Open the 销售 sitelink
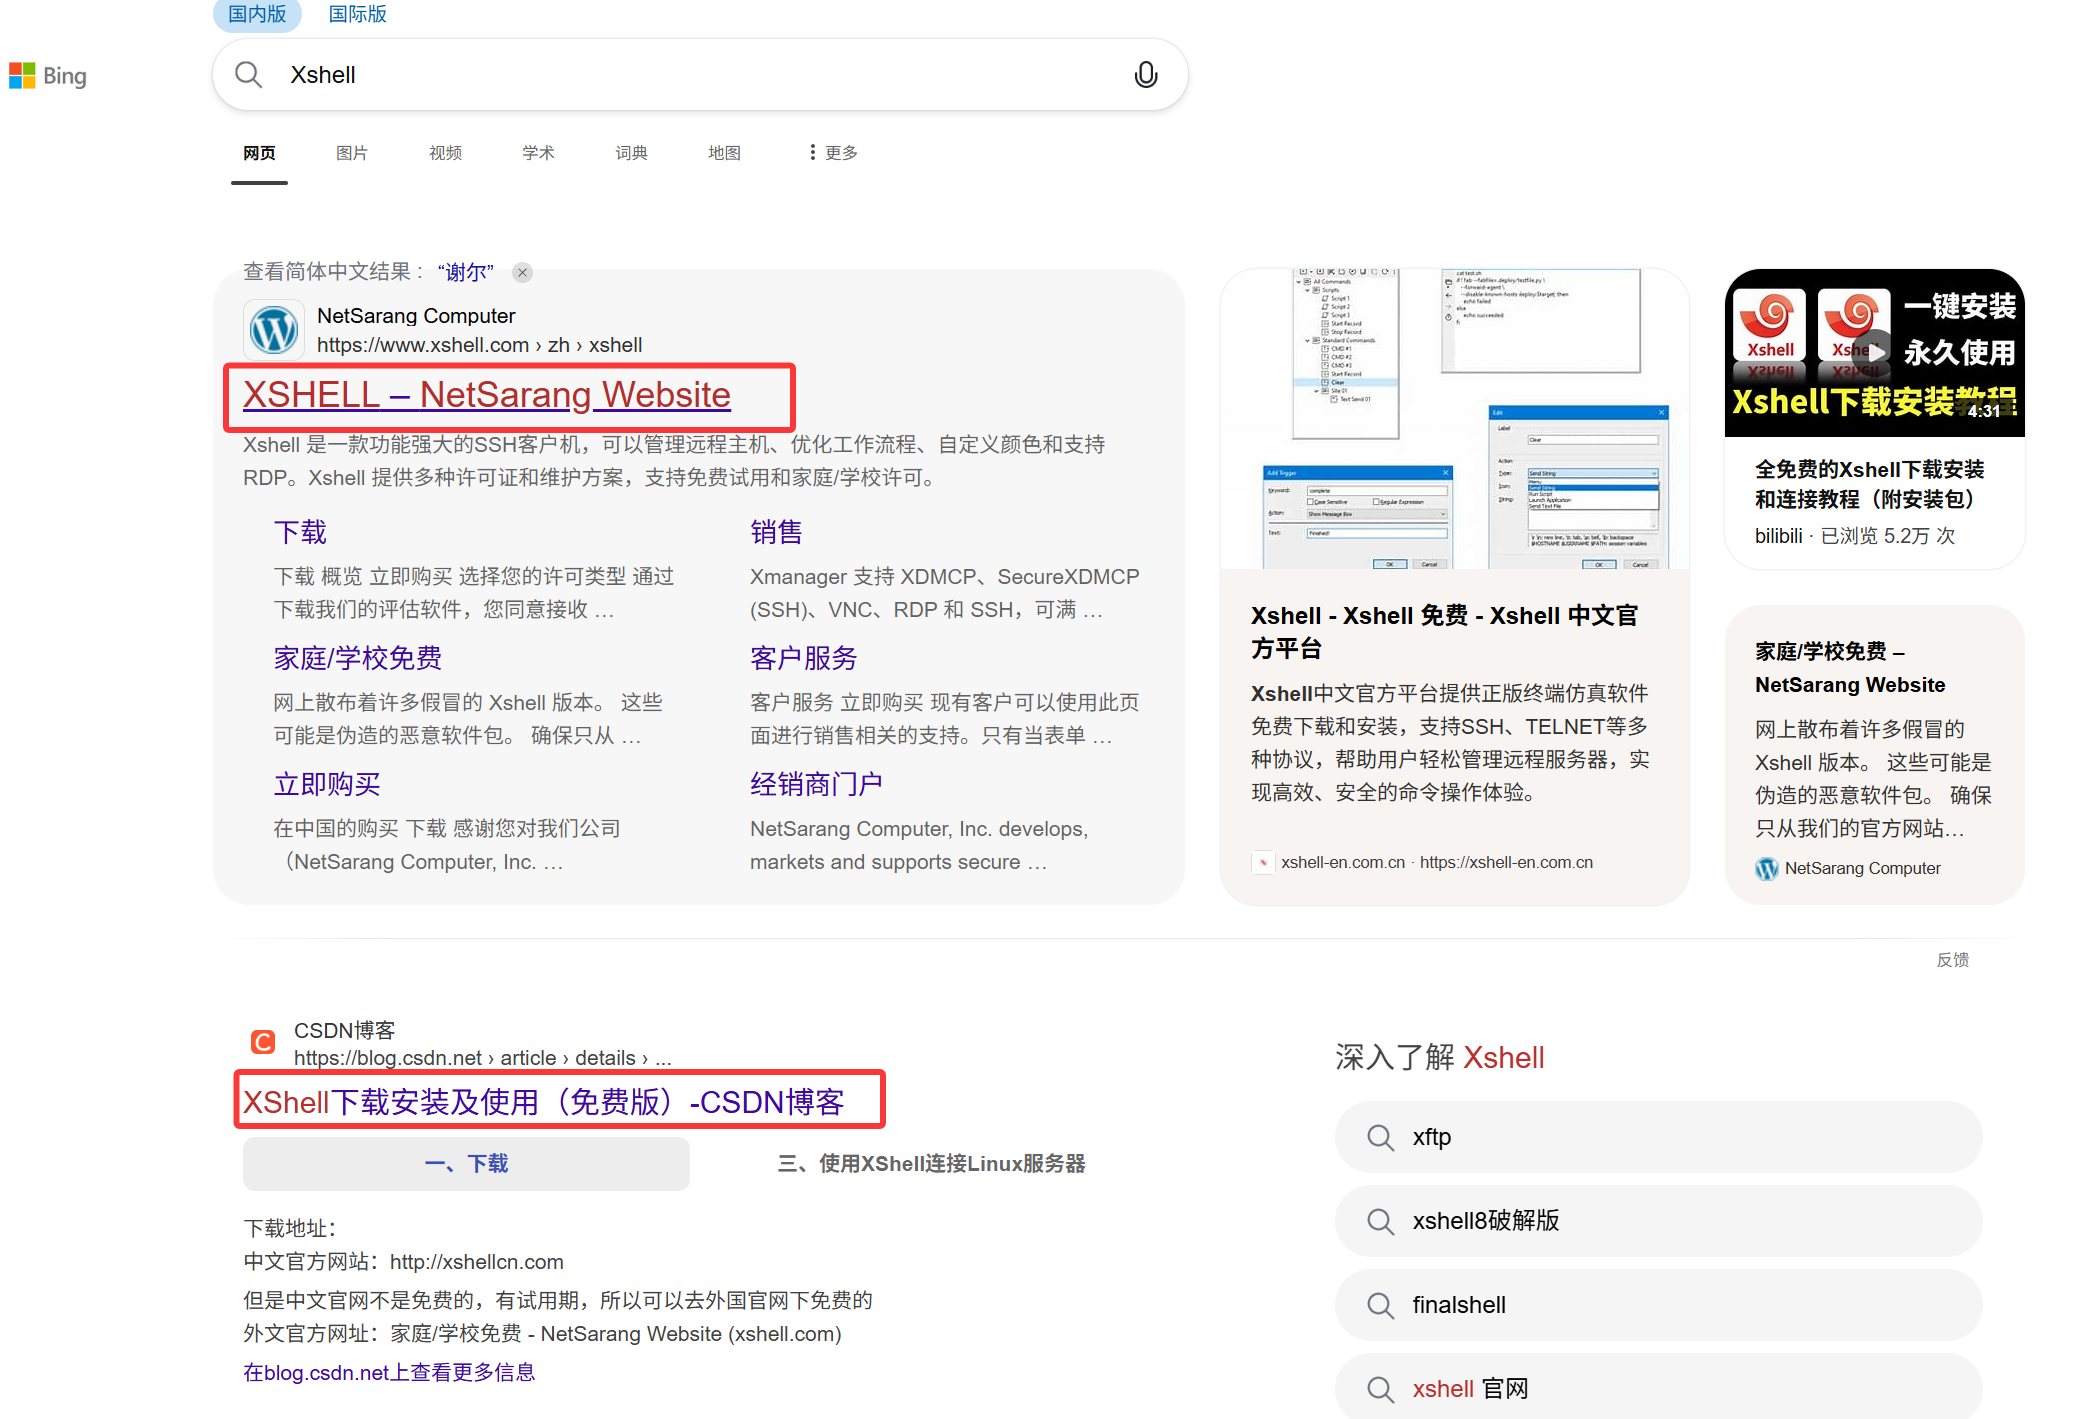This screenshot has width=2080, height=1419. (776, 532)
